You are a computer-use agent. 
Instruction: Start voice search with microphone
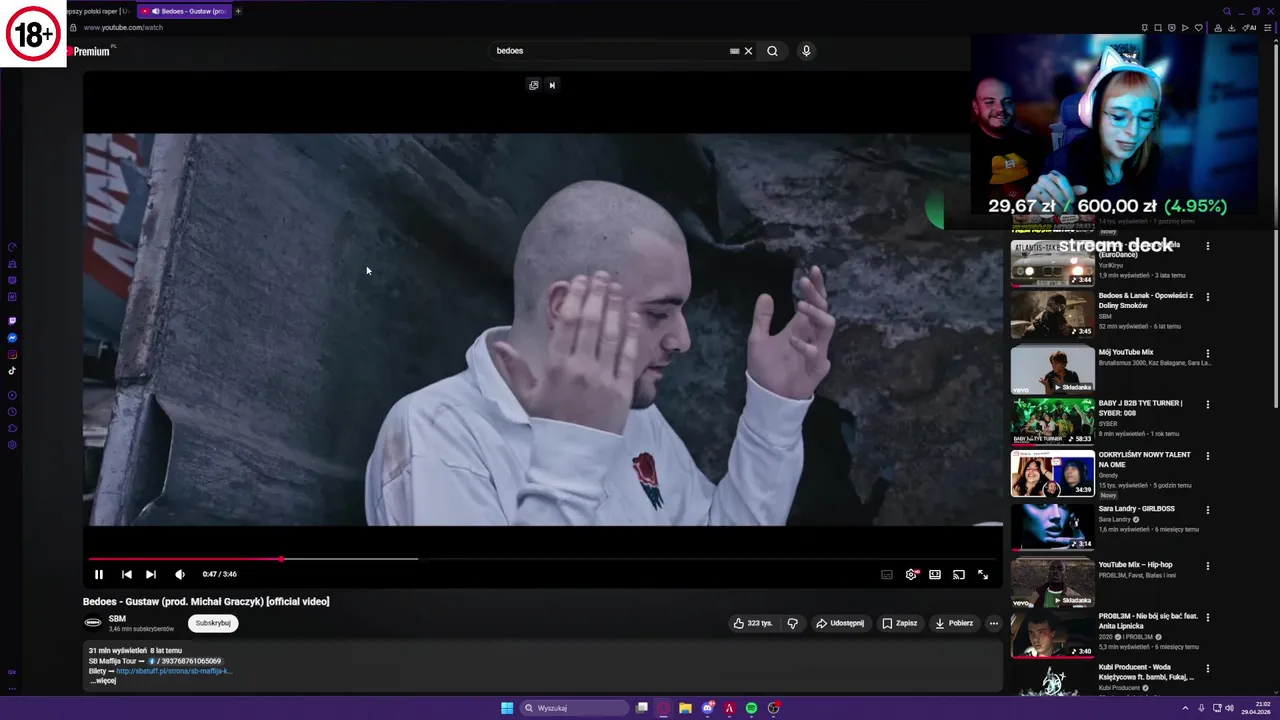click(x=806, y=51)
